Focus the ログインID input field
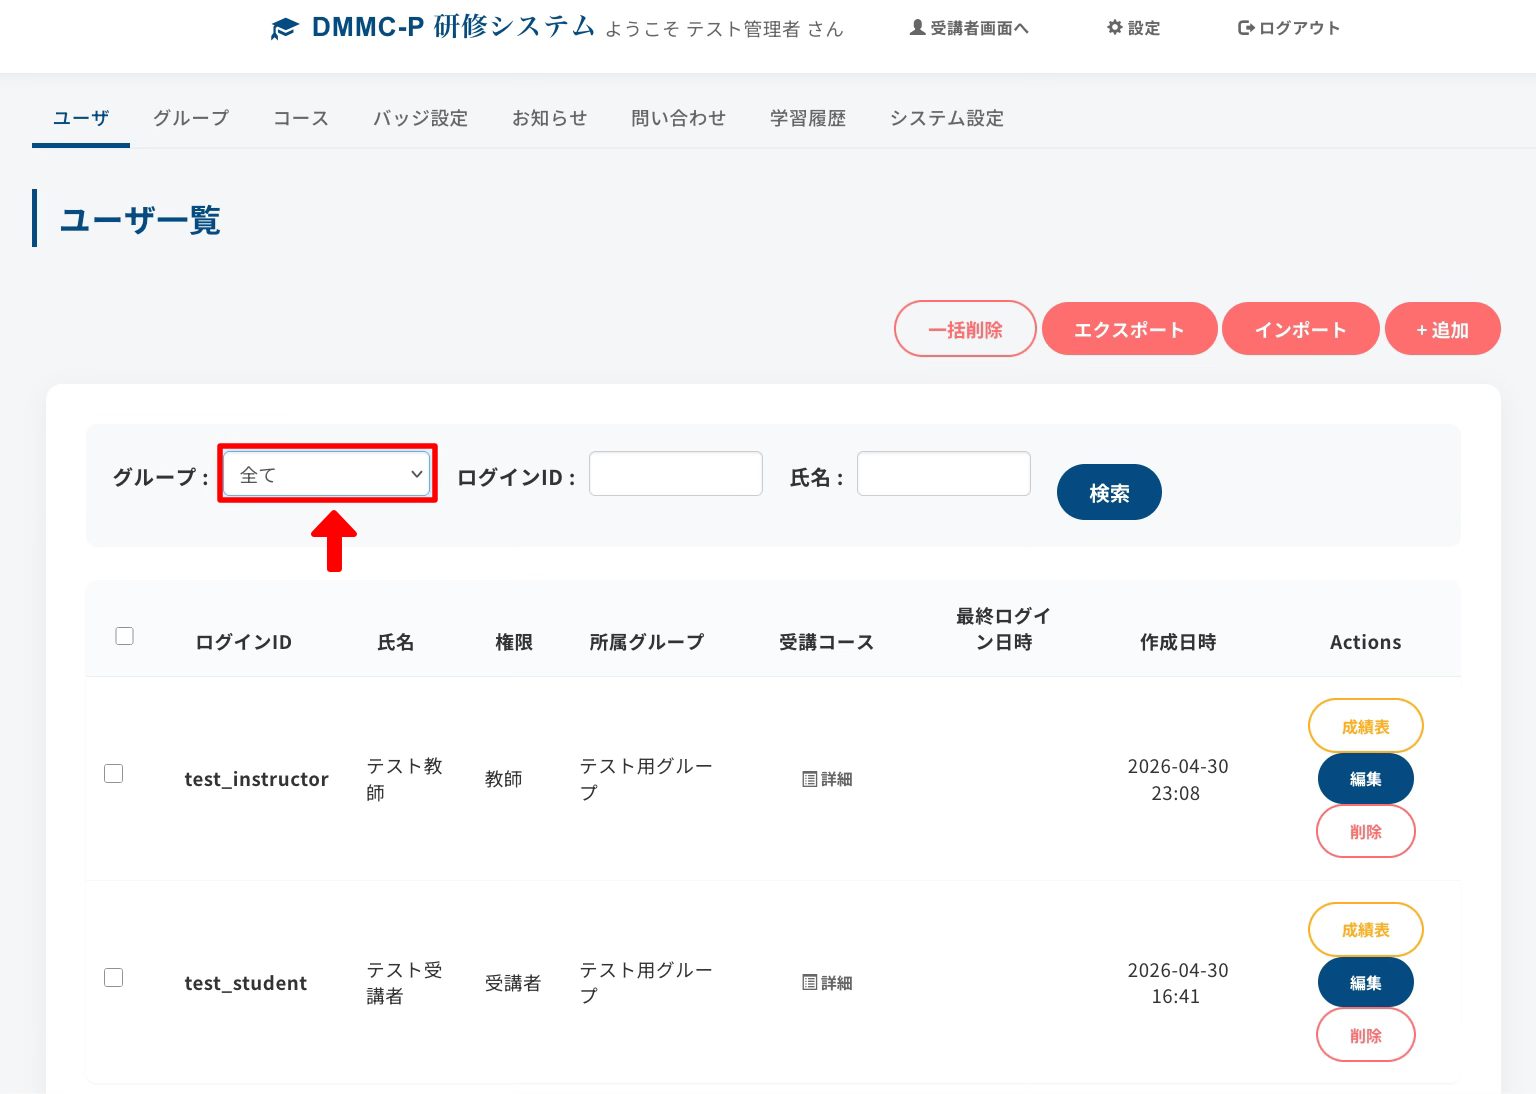Screen dimensions: 1536x1094 click(x=676, y=474)
